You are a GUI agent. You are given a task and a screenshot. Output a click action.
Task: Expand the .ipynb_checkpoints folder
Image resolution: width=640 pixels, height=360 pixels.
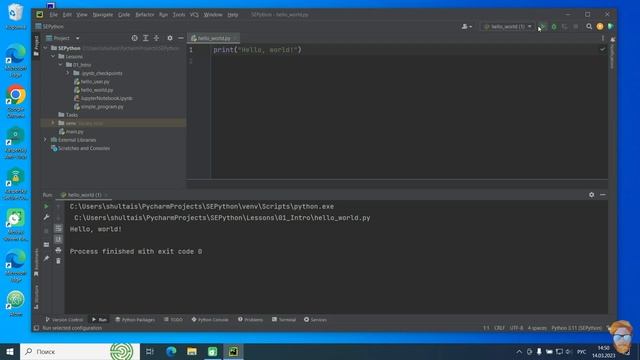click(68, 73)
